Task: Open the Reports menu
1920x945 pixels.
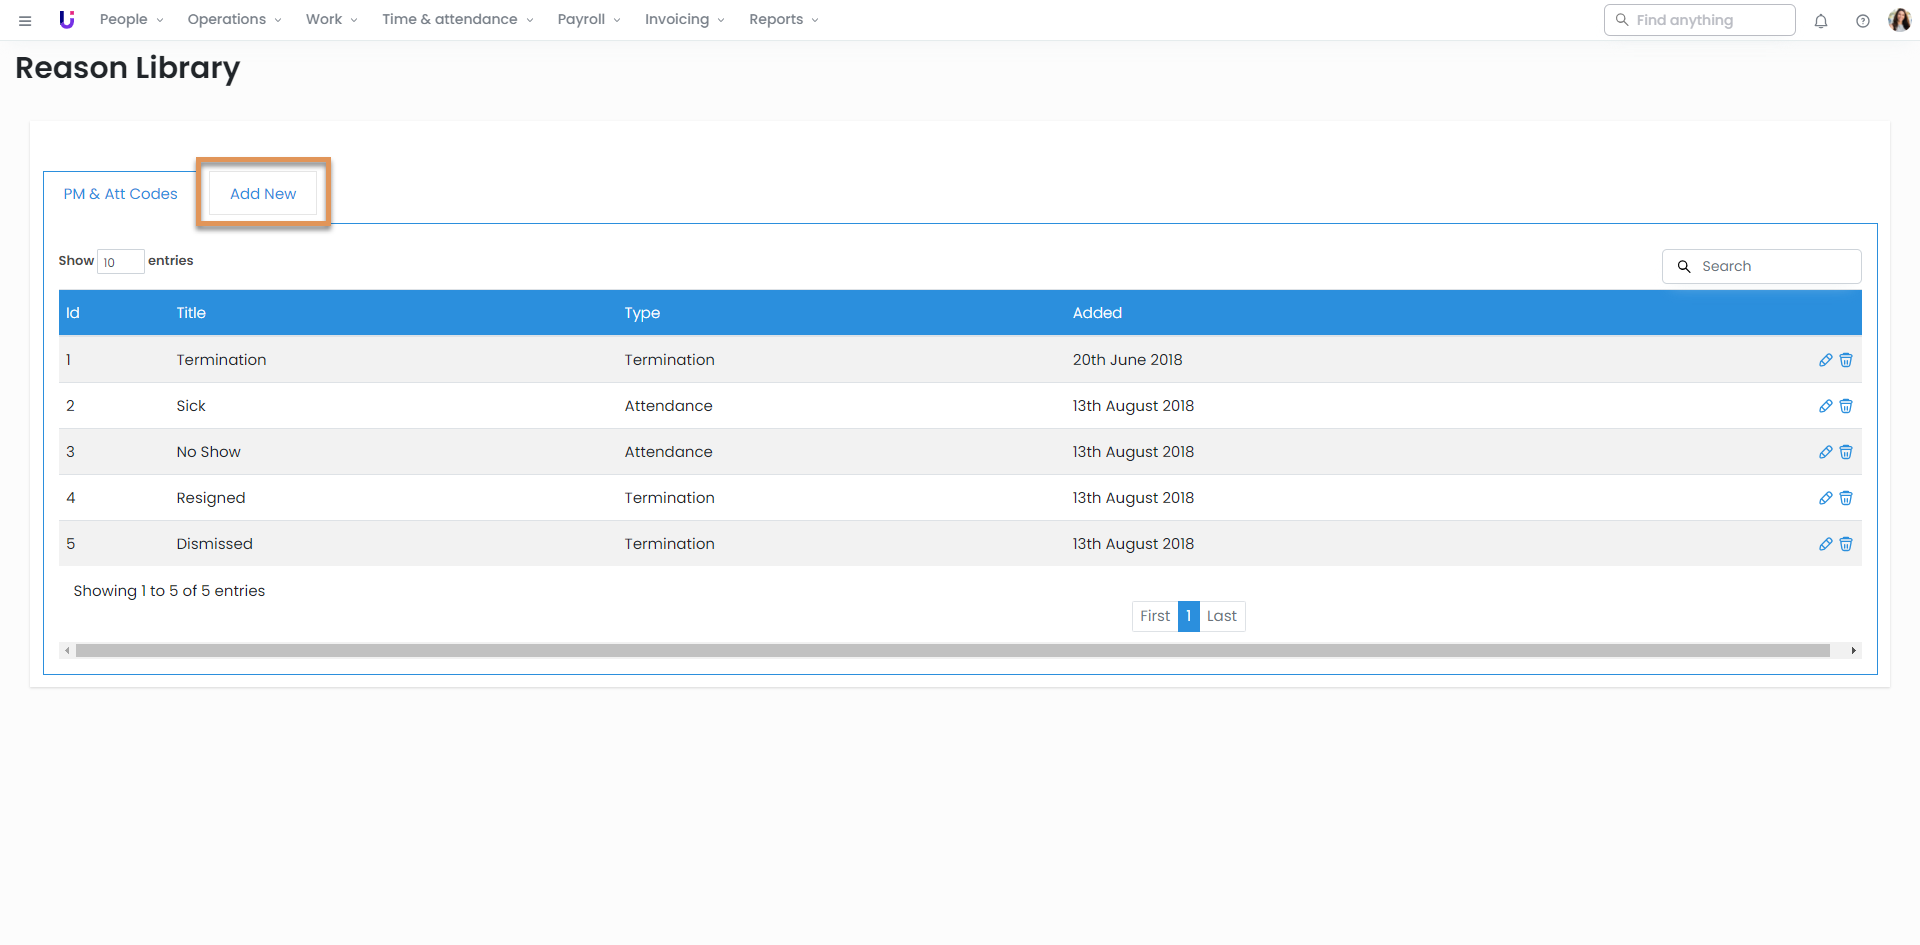Action: (783, 20)
